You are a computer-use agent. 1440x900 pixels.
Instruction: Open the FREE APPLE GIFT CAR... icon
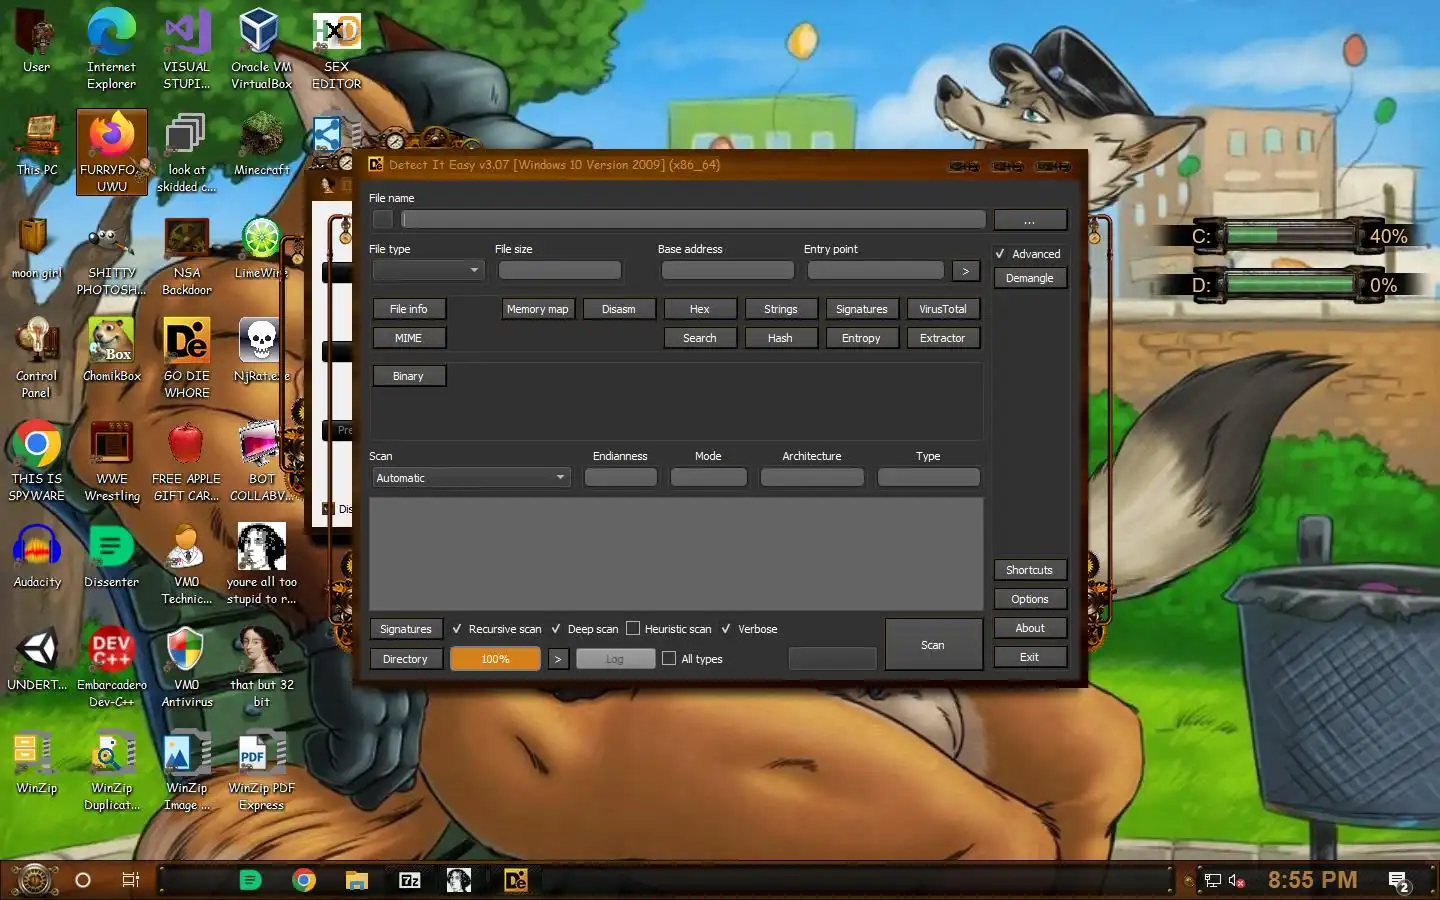click(187, 461)
